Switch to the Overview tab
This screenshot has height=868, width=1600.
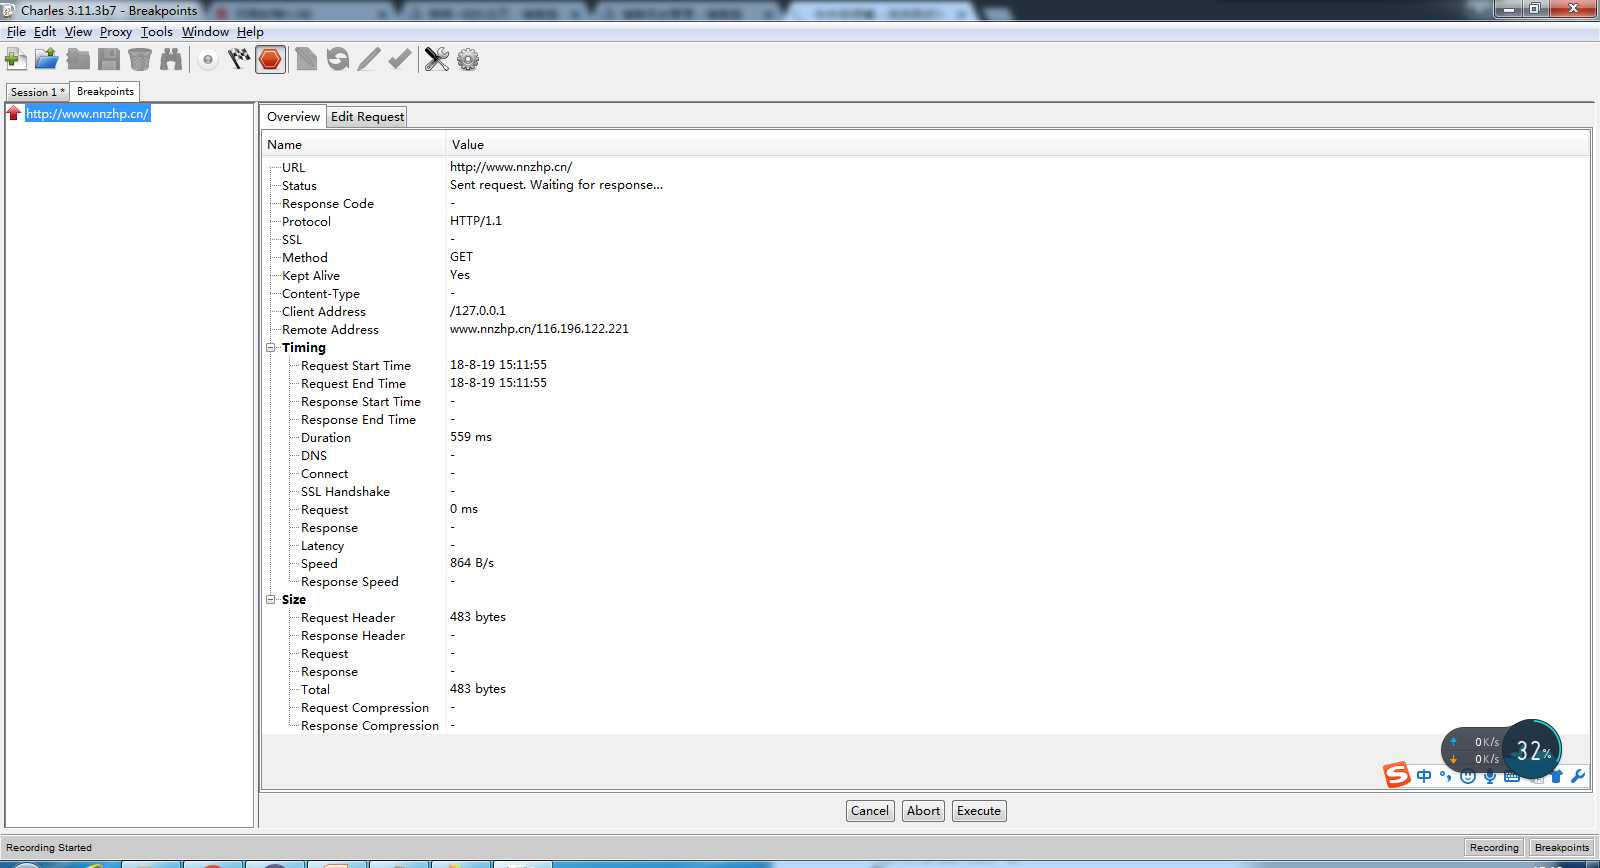293,116
